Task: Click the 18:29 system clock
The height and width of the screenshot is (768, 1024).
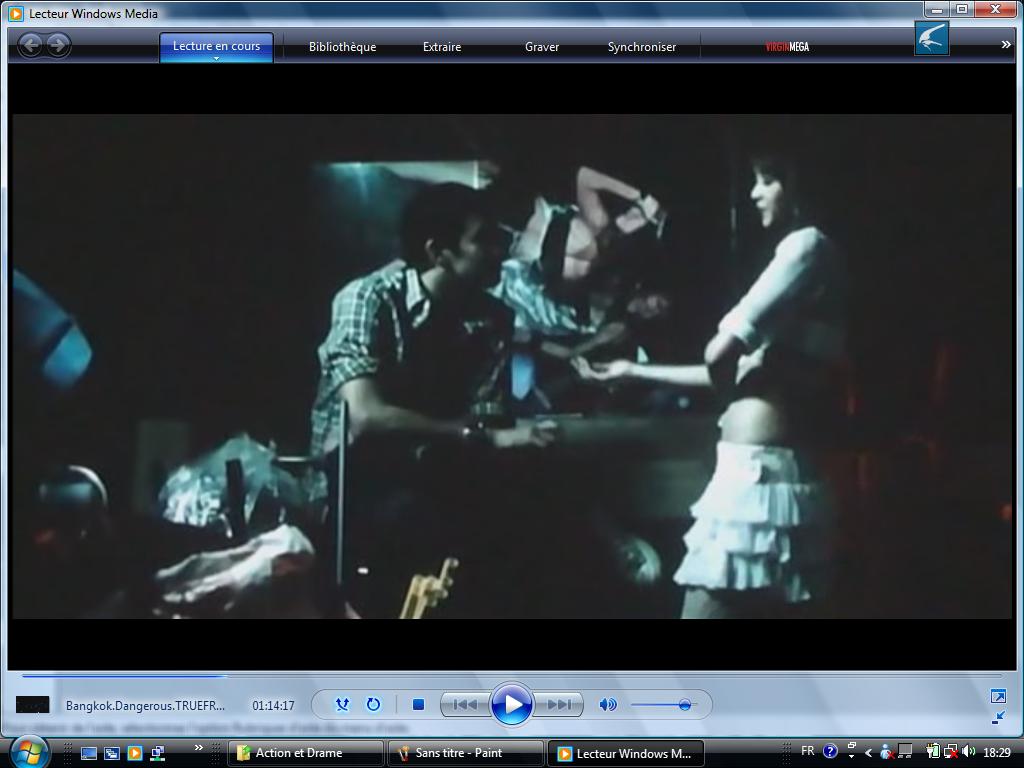Action: tap(997, 752)
